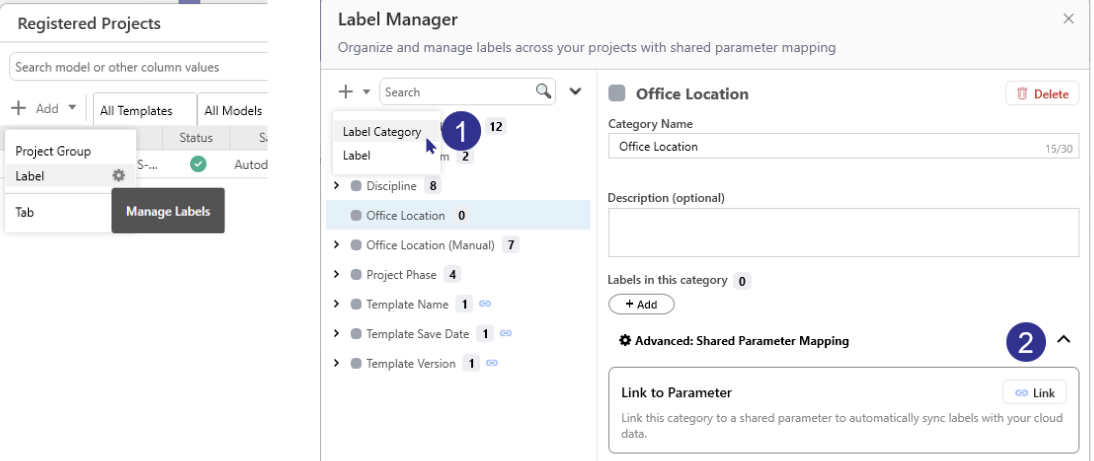Collapse the Advanced Shared Parameter Mapping section
Image resolution: width=1094 pixels, height=461 pixels.
(x=1063, y=340)
